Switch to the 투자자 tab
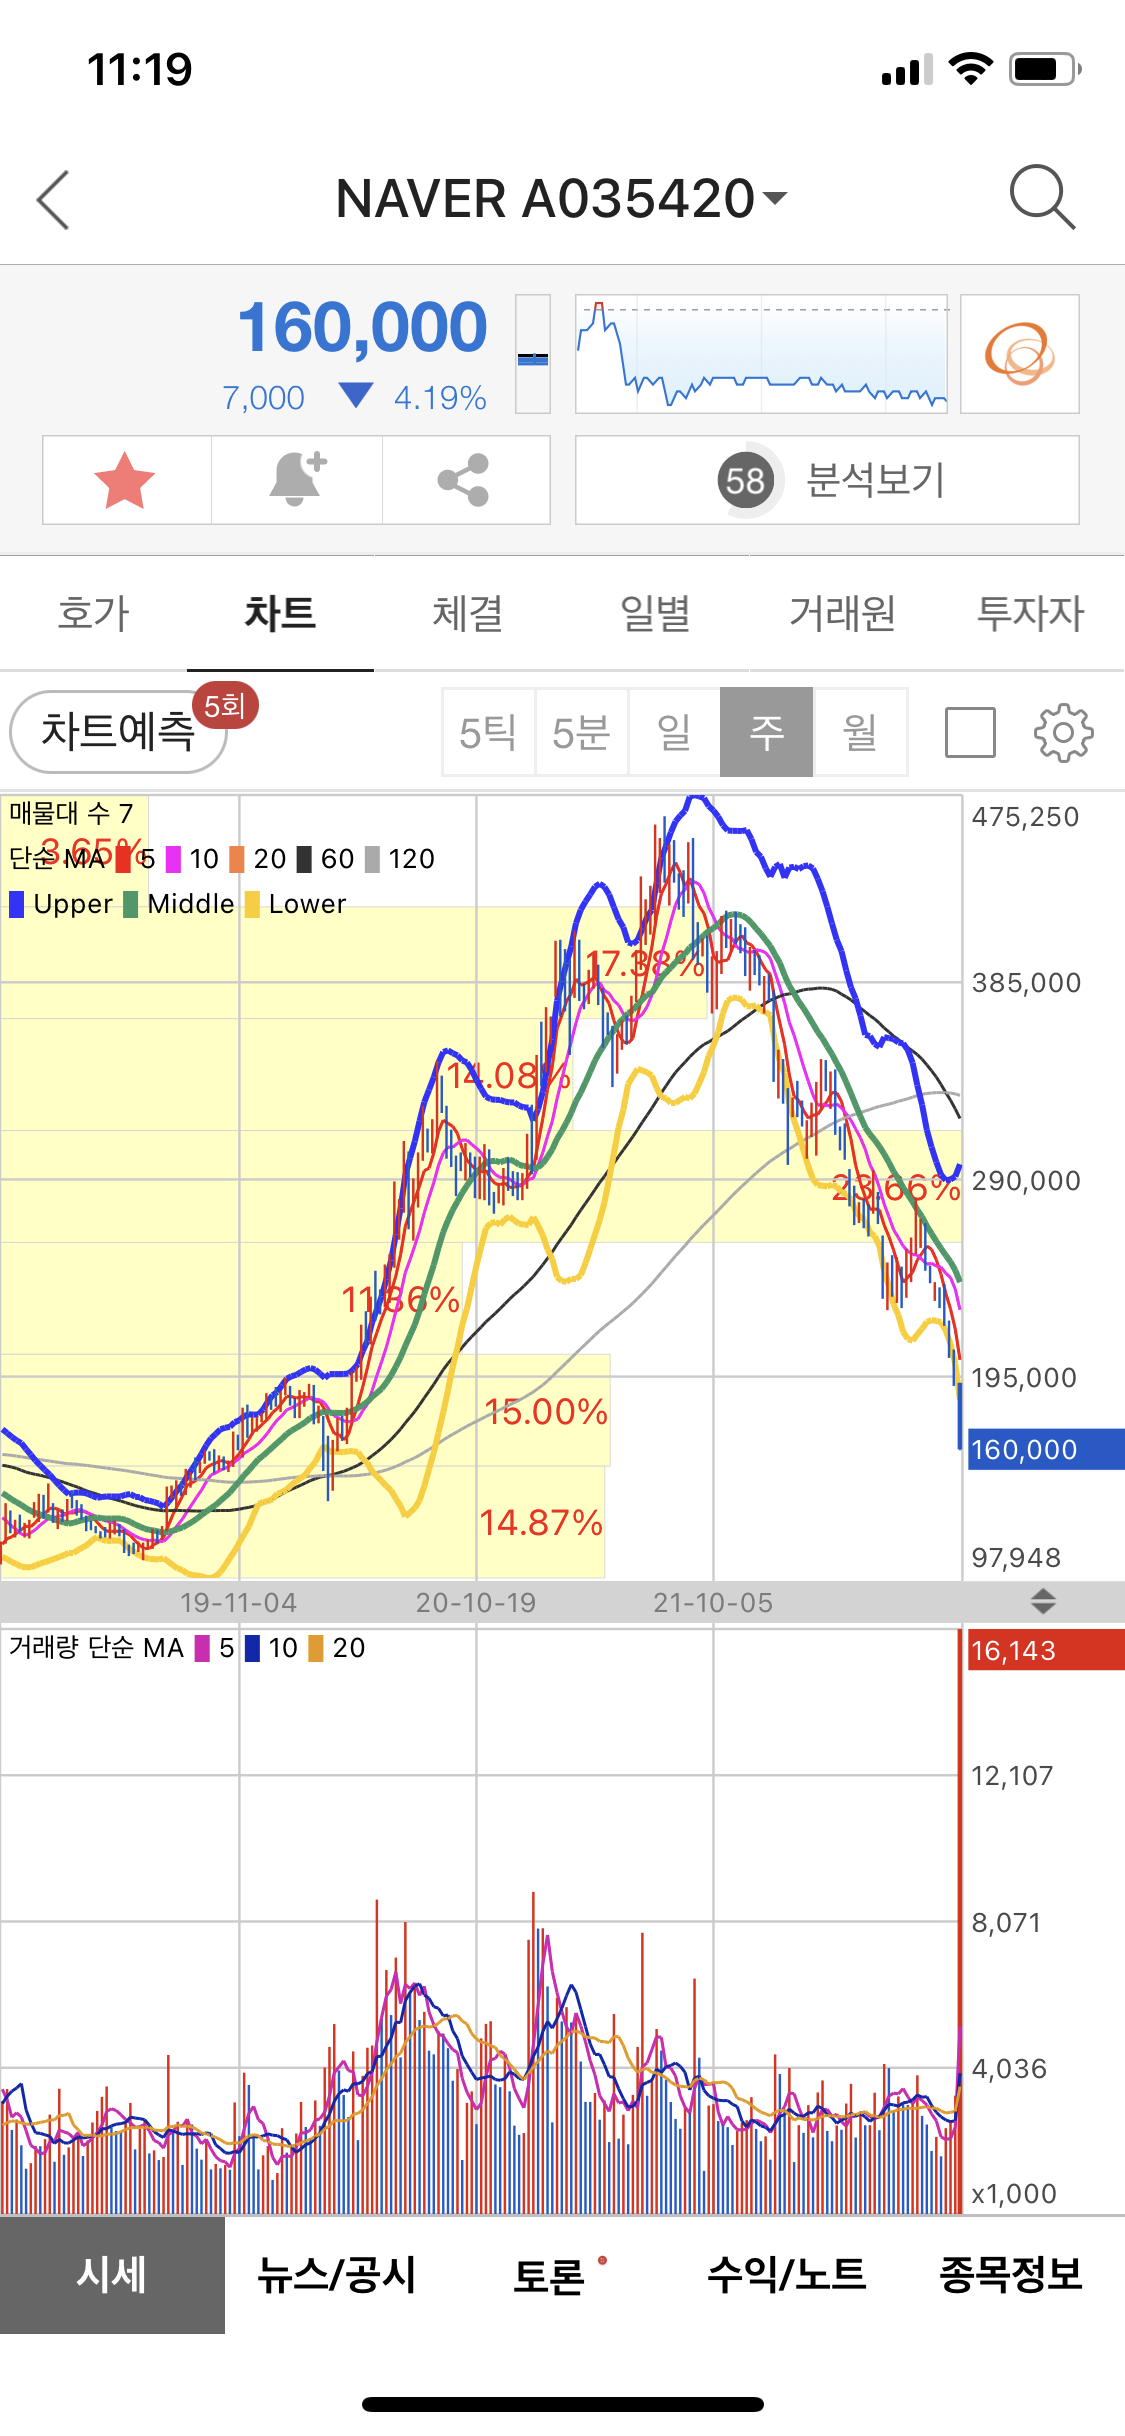 pos(1030,613)
